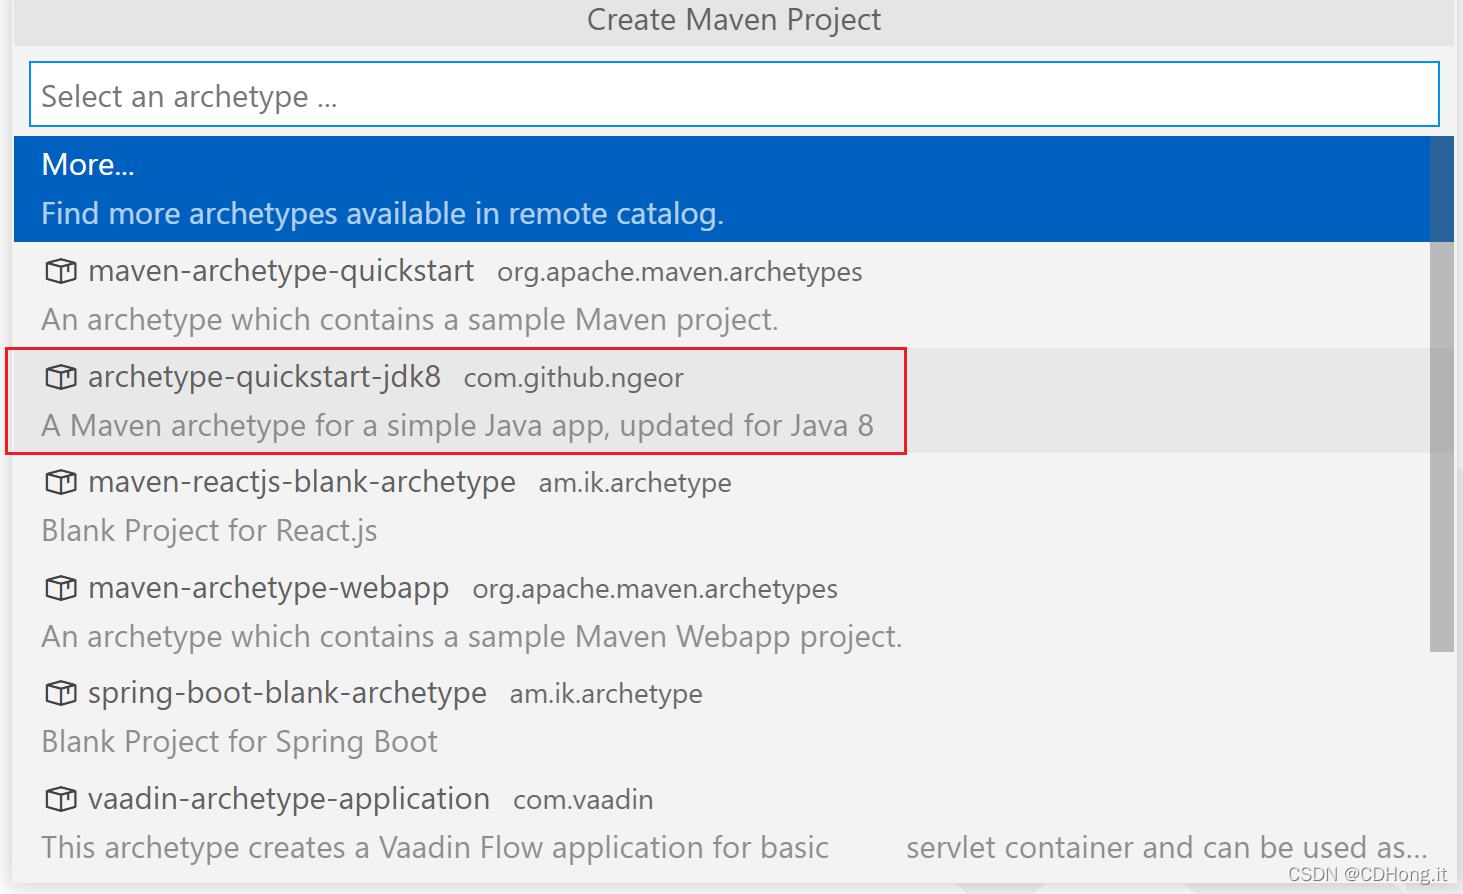Image resolution: width=1463 pixels, height=894 pixels.
Task: Click the 'Blank Project for React.js' description
Action: pyautogui.click(x=209, y=531)
